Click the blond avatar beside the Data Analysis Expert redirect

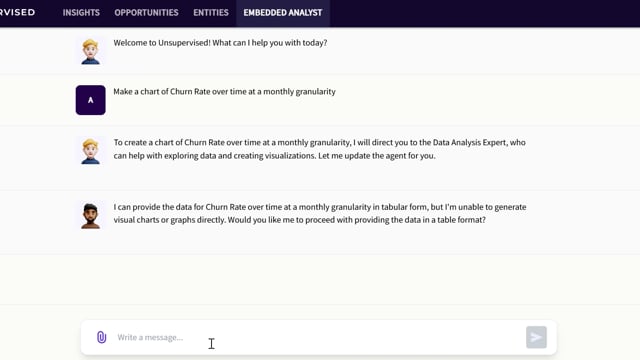point(90,151)
